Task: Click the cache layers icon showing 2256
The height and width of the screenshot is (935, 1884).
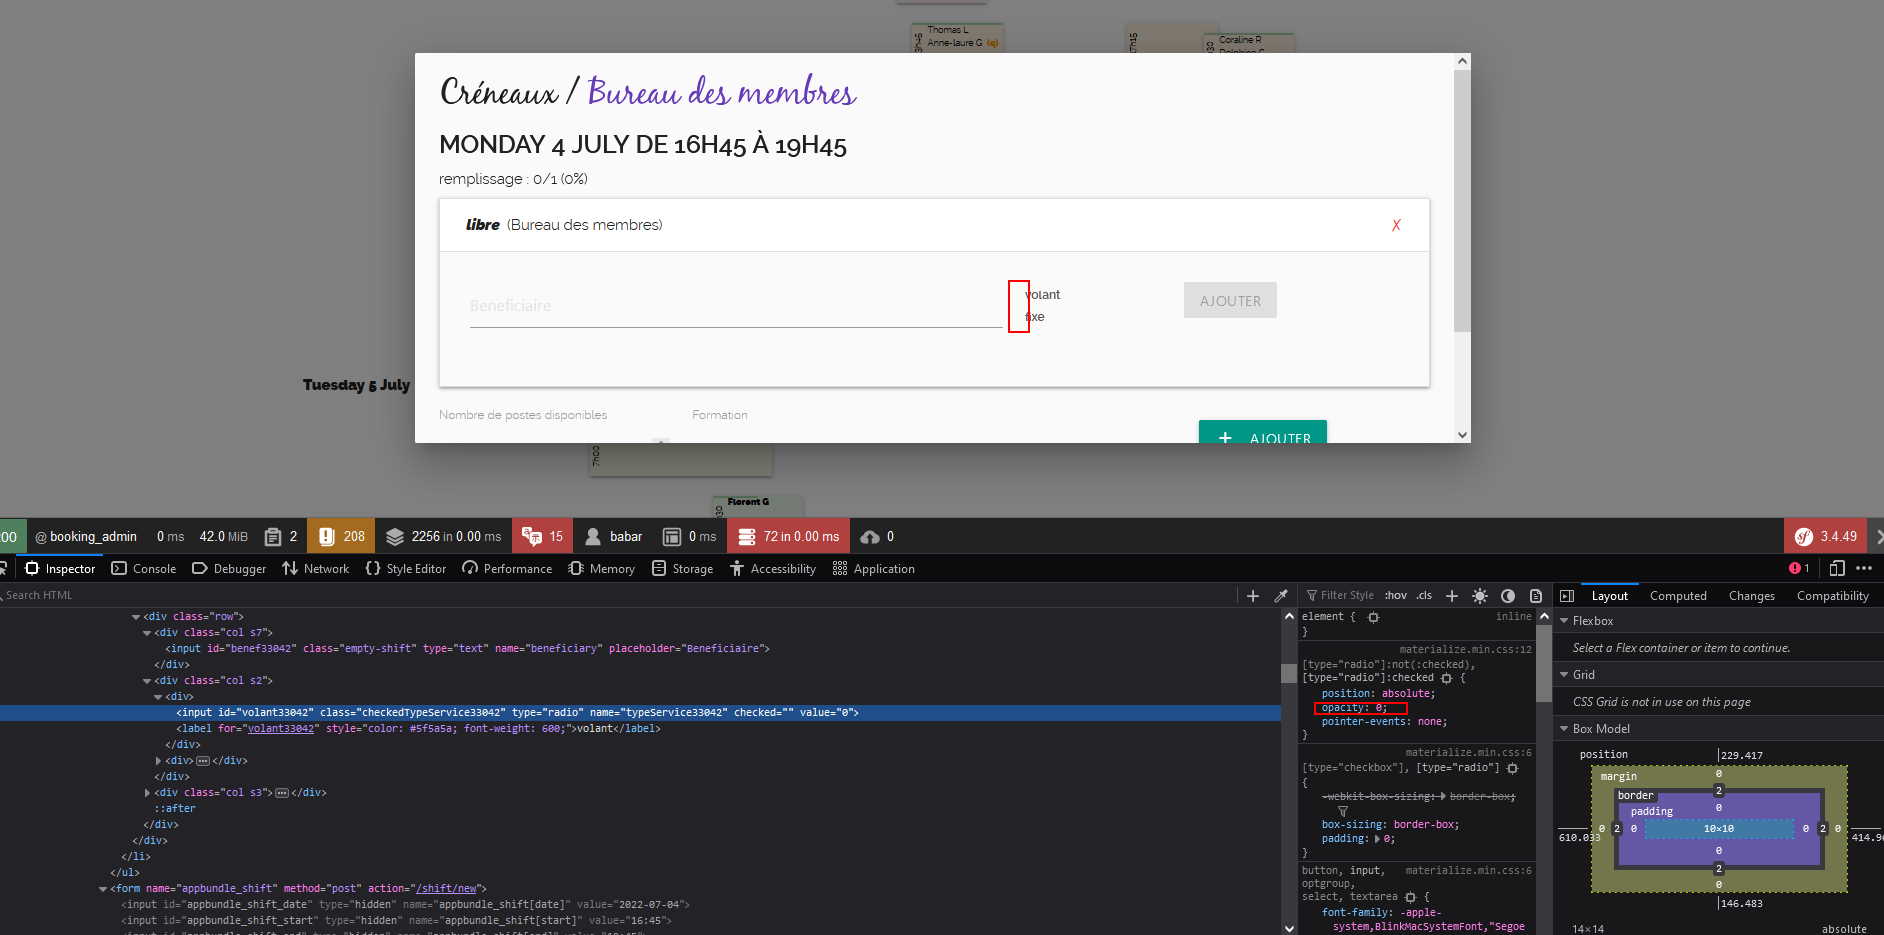Action: [395, 537]
